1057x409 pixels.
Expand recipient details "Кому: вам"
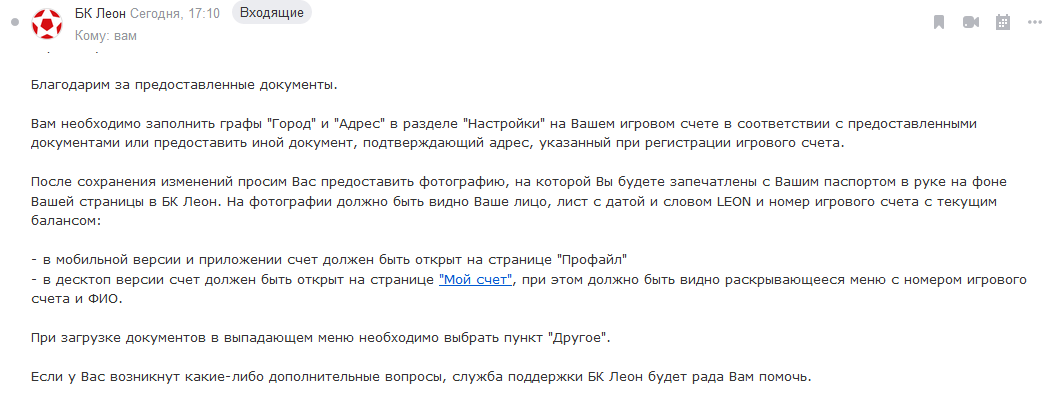(x=106, y=35)
